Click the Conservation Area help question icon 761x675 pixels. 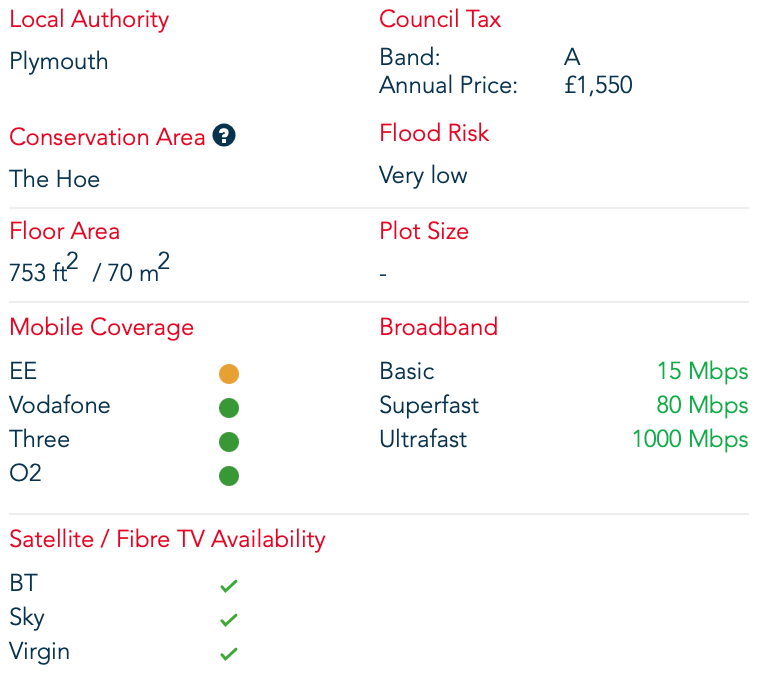pyautogui.click(x=224, y=137)
